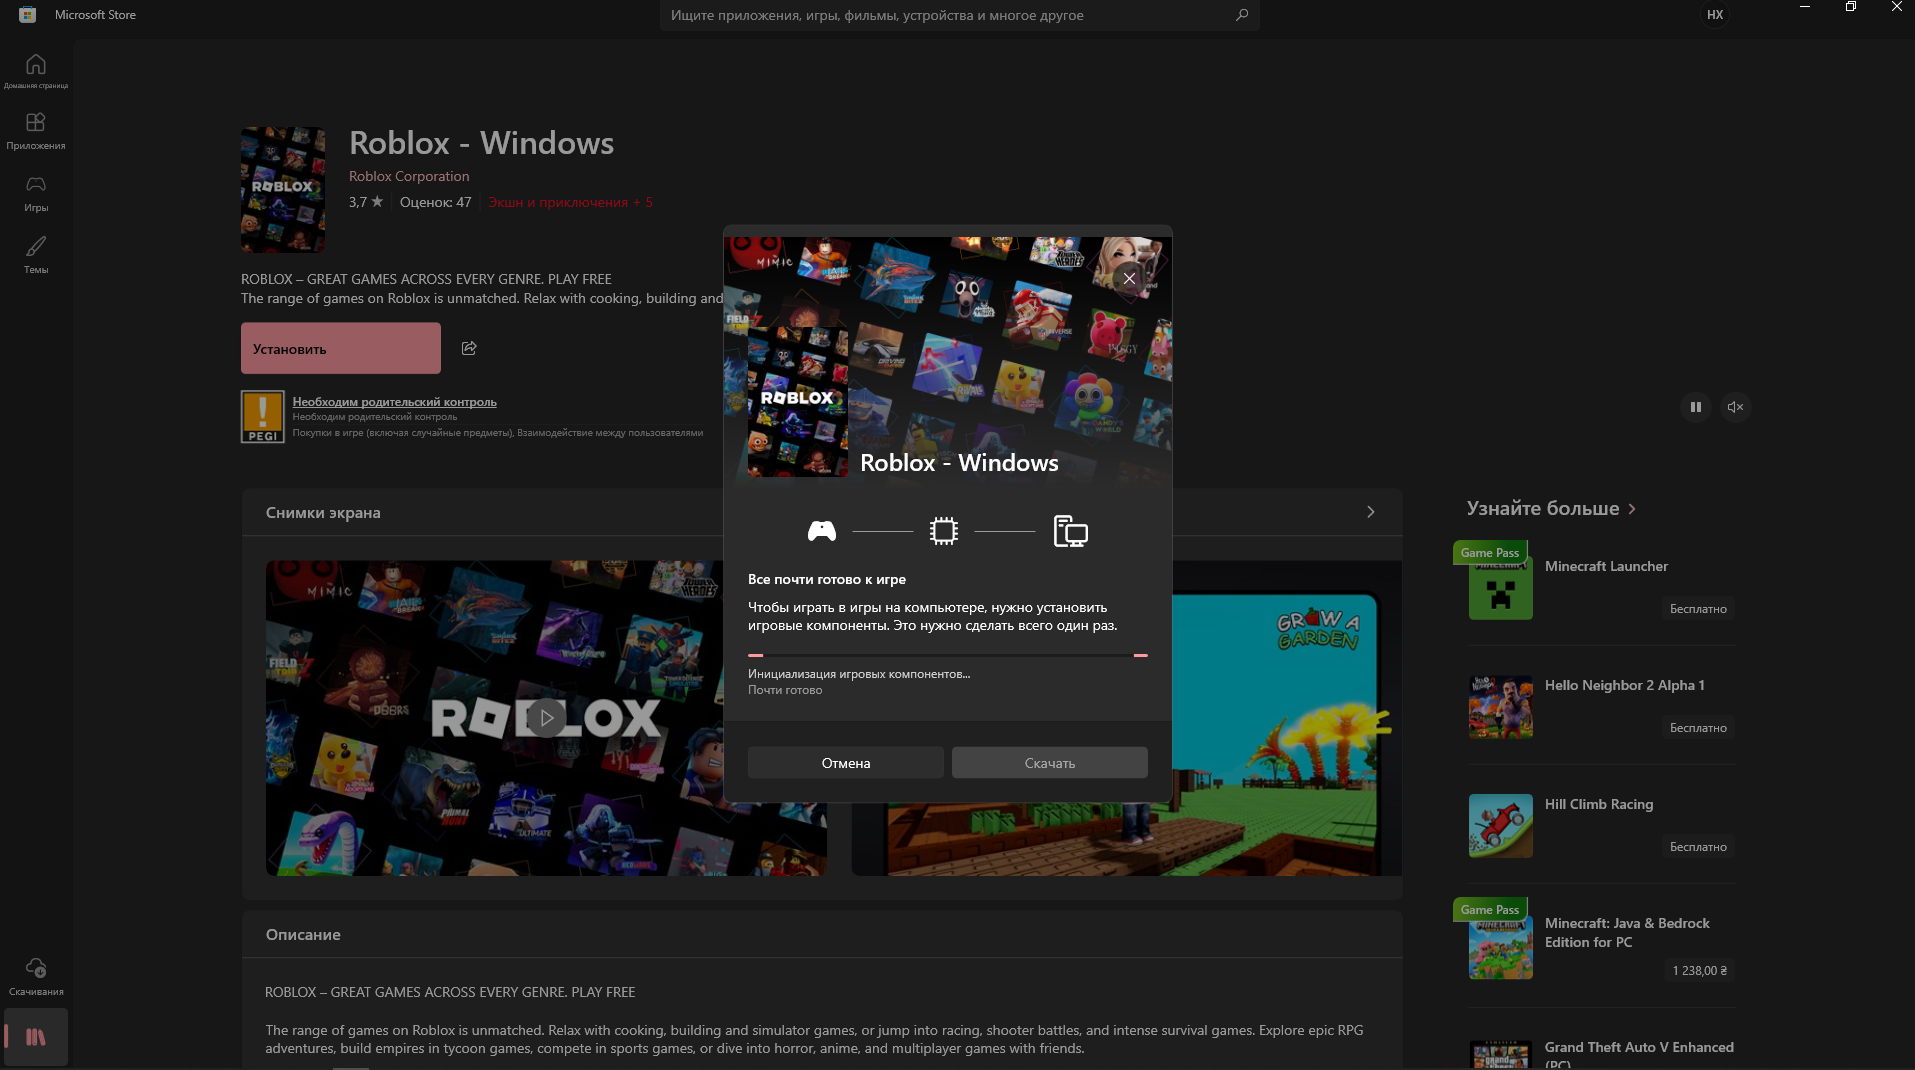Viewport: 1915px width, 1070px height.
Task: Click the device screens step icon
Action: point(1070,531)
